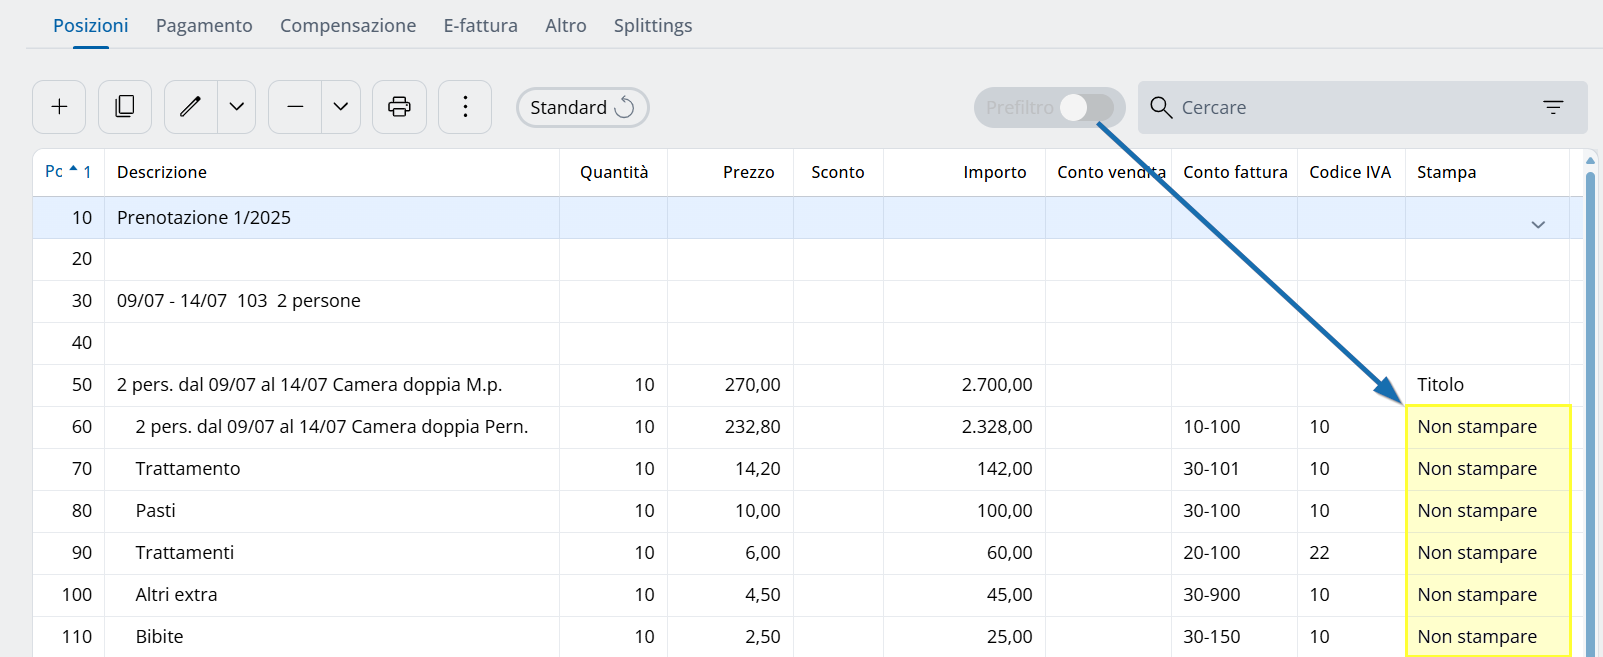Go to the Splittings tab

click(x=652, y=26)
